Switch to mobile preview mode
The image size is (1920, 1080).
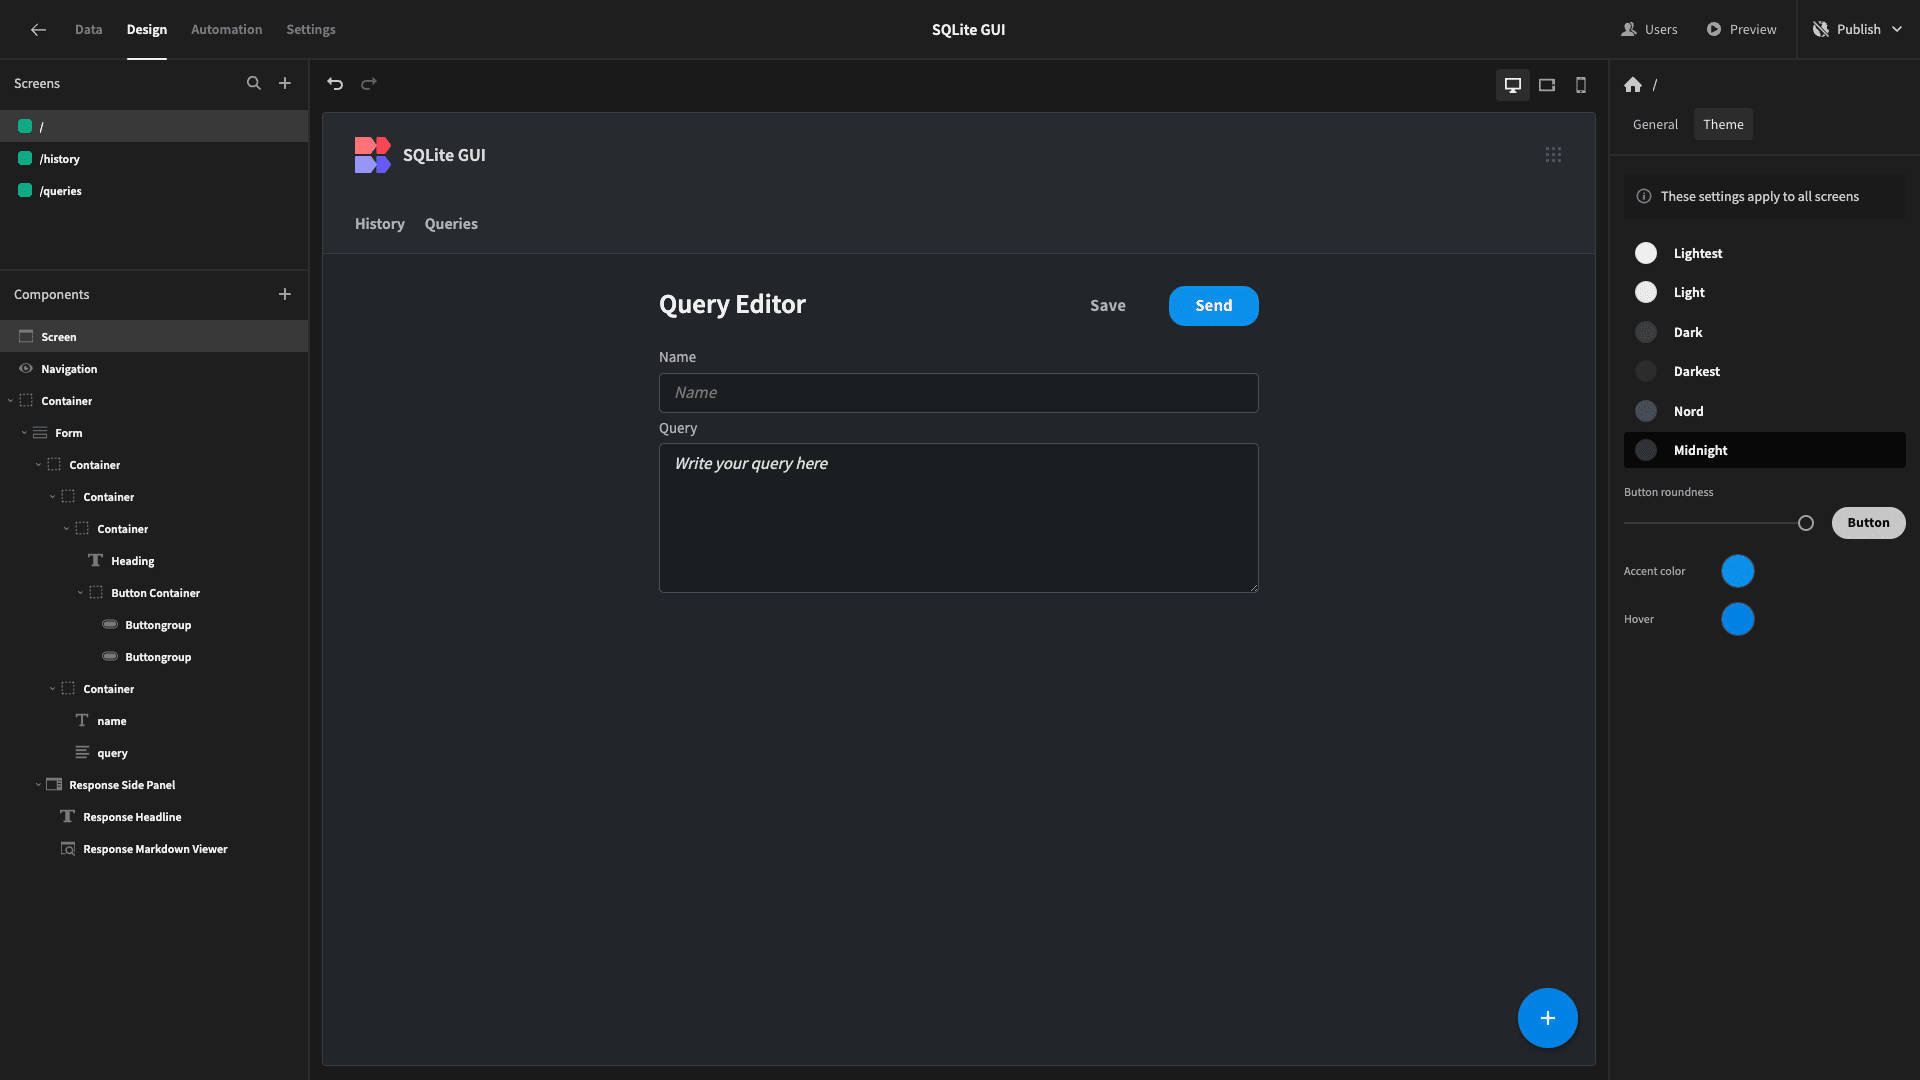pyautogui.click(x=1581, y=85)
